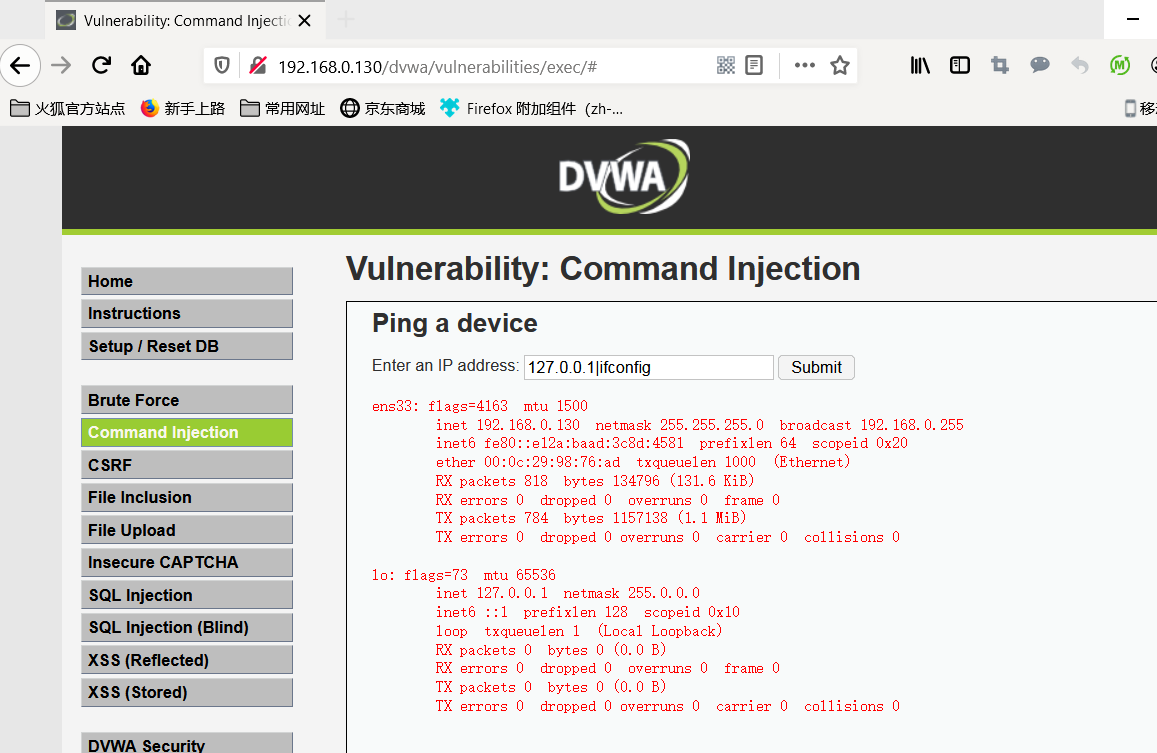This screenshot has height=753, width=1157.
Task: Open the tracking protection shield icon
Action: pyautogui.click(x=221, y=66)
